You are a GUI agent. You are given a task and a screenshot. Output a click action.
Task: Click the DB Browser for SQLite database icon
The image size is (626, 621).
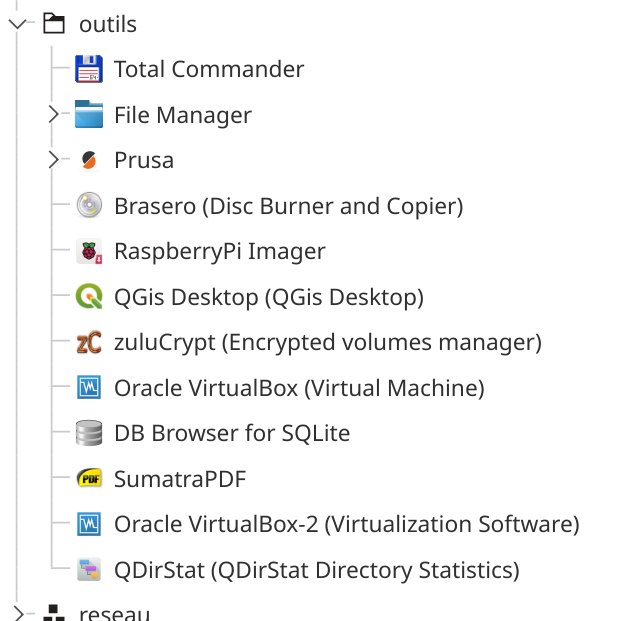[x=89, y=433]
